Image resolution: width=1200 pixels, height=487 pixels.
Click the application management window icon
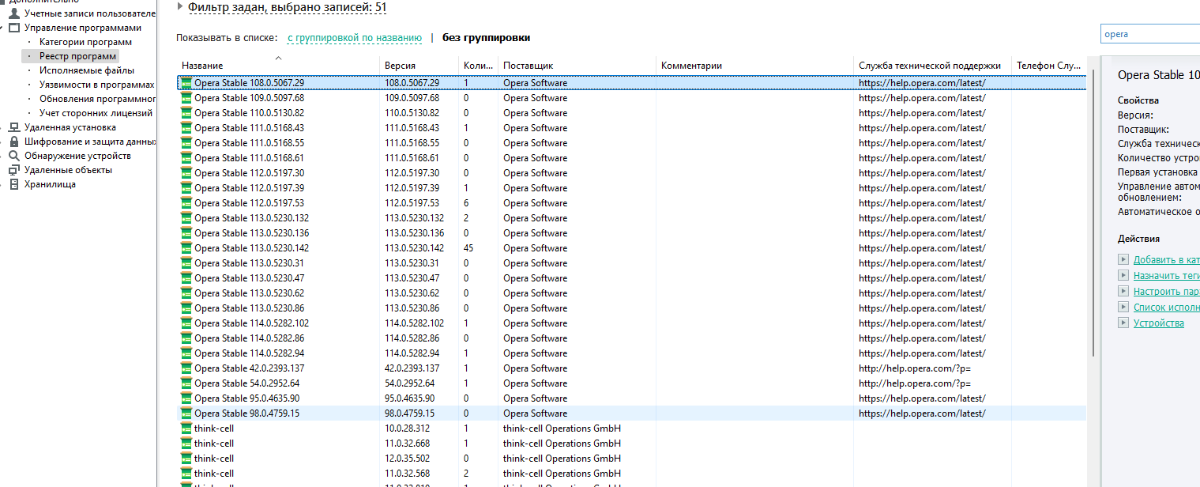pyautogui.click(x=14, y=28)
